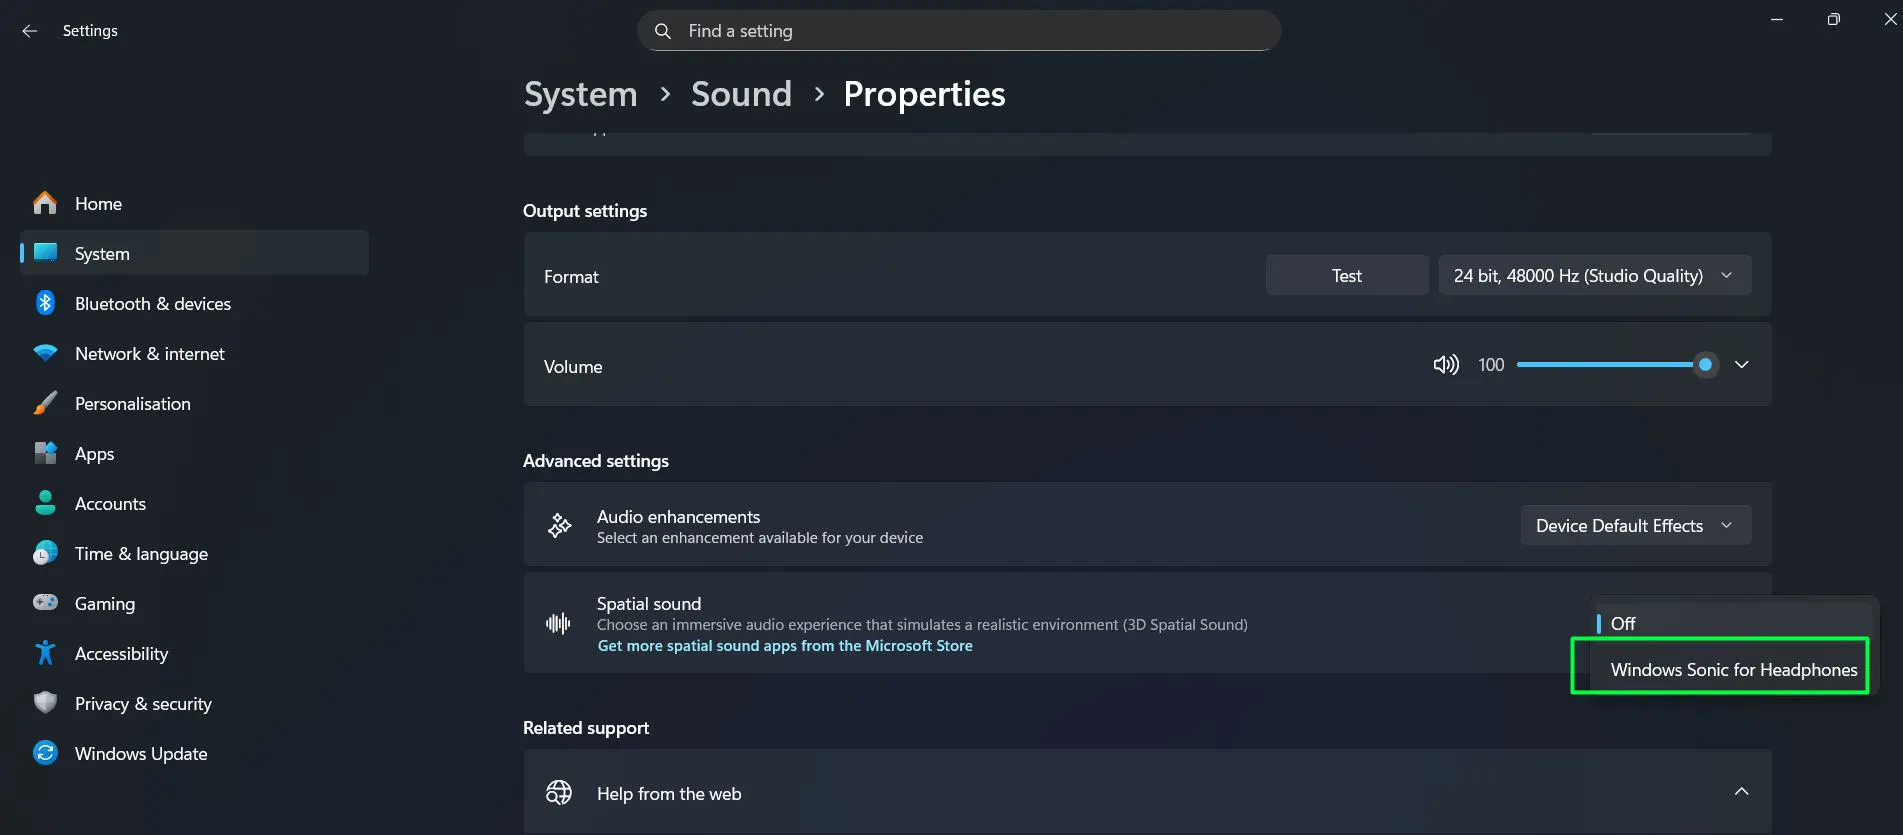This screenshot has height=835, width=1903.
Task: Click the Accounts person icon
Action: tap(45, 503)
